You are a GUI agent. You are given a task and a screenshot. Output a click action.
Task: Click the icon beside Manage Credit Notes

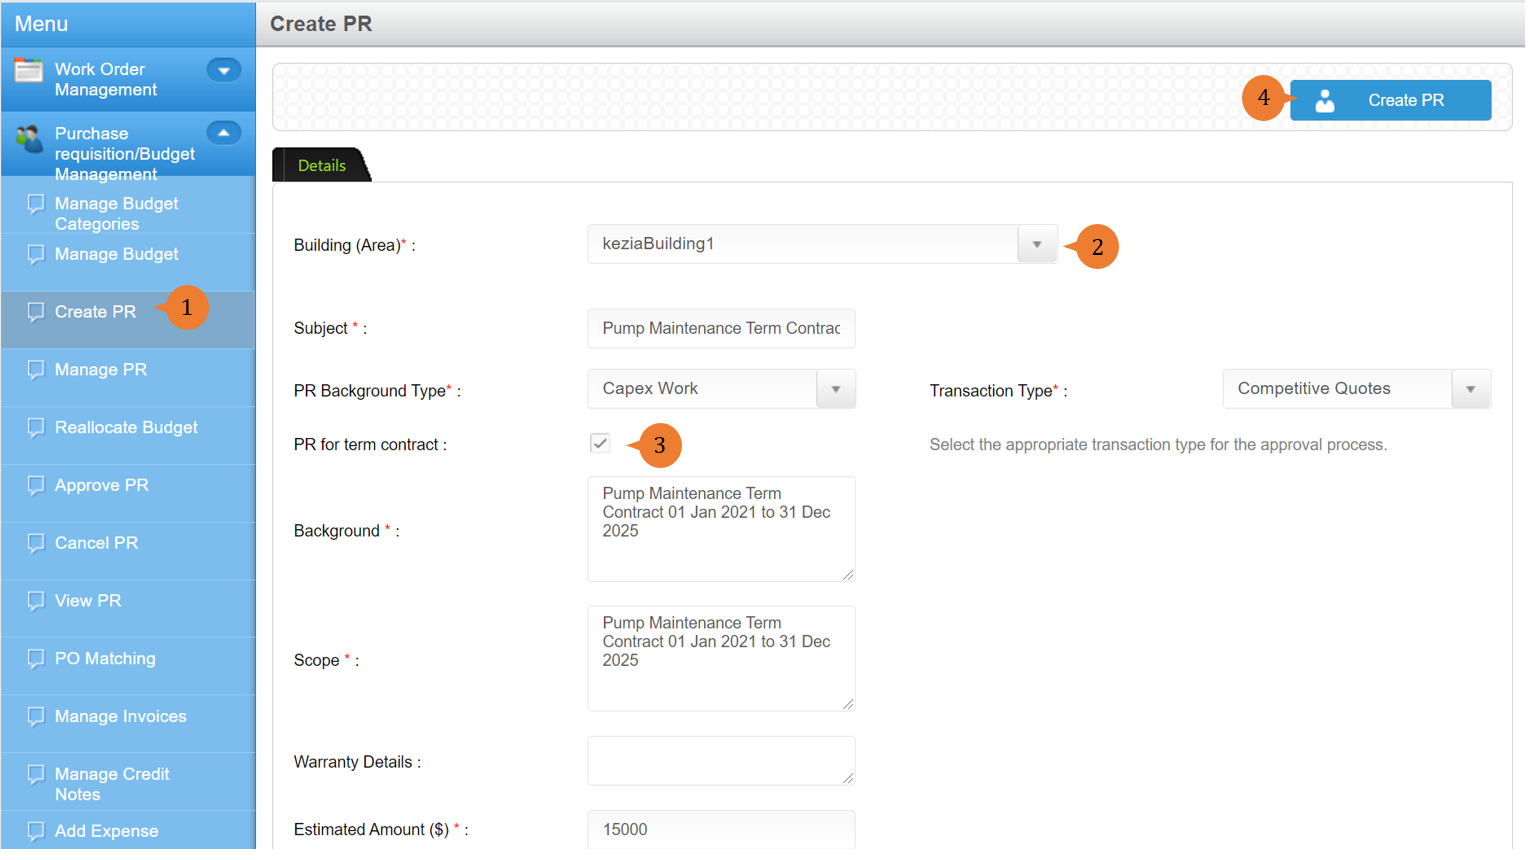tap(36, 775)
